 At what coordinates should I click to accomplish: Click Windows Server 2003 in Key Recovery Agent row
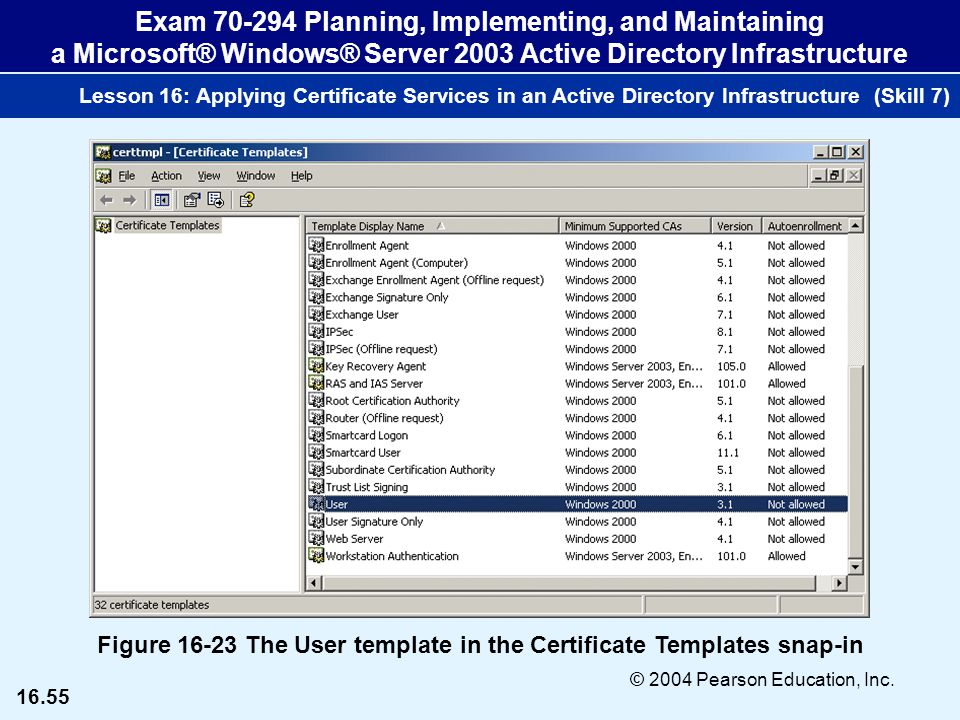(633, 366)
